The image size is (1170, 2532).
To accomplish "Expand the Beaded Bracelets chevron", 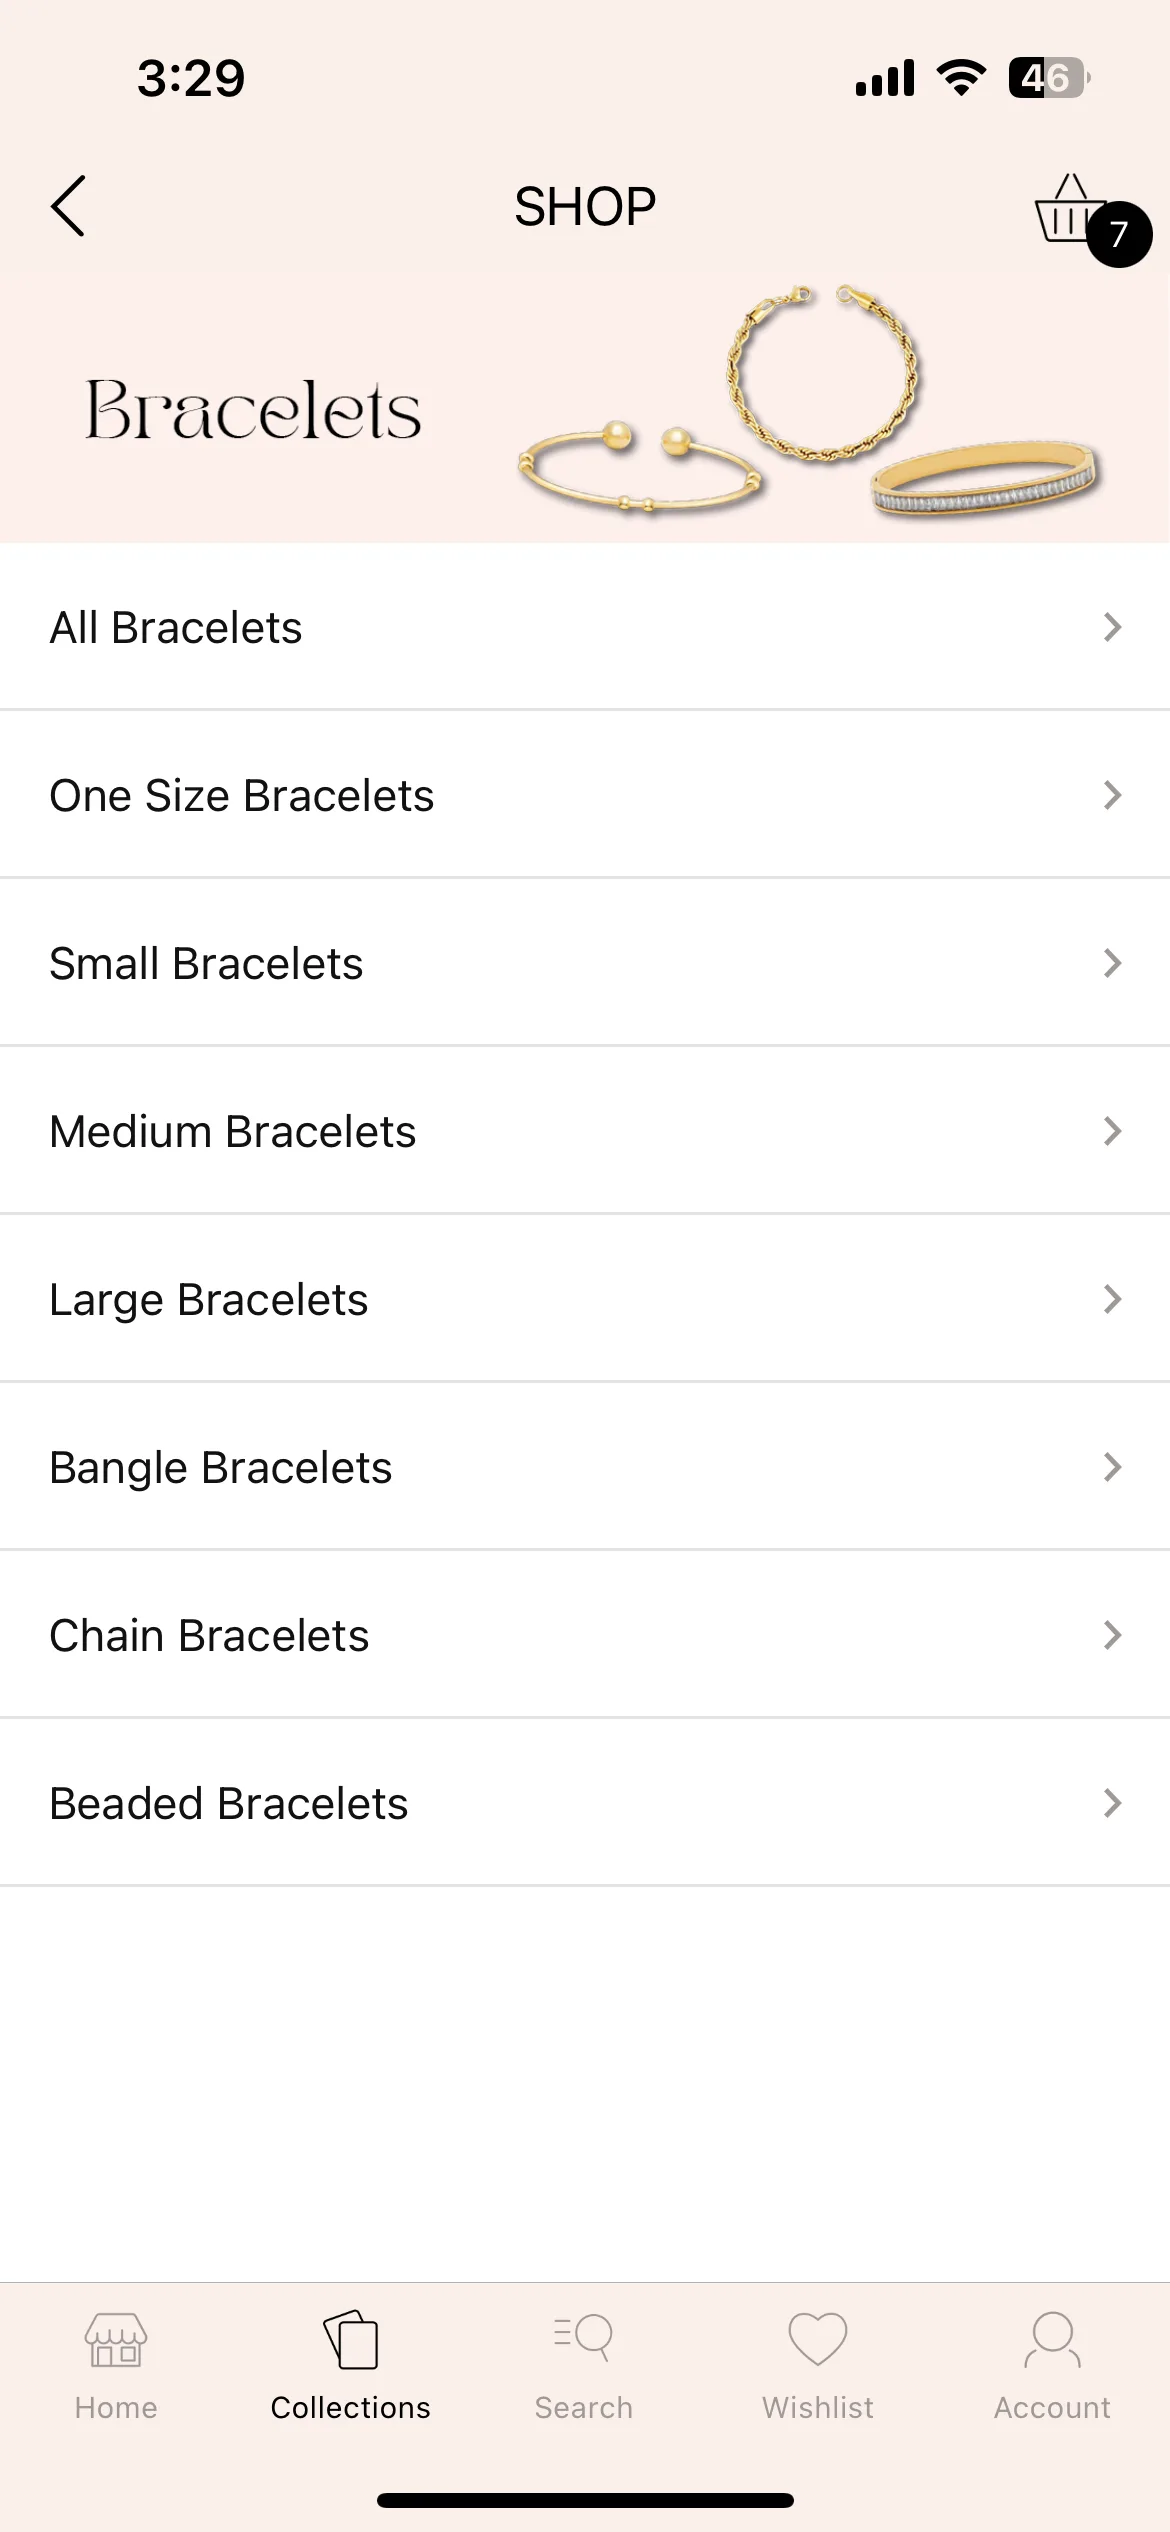I will tap(1112, 1803).
